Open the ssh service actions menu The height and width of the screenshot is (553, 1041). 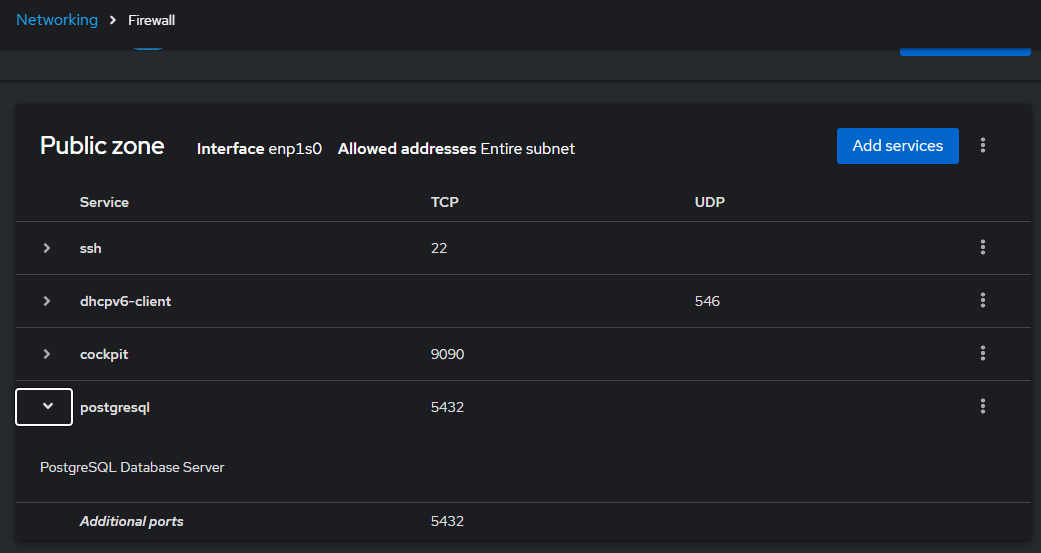pos(983,248)
